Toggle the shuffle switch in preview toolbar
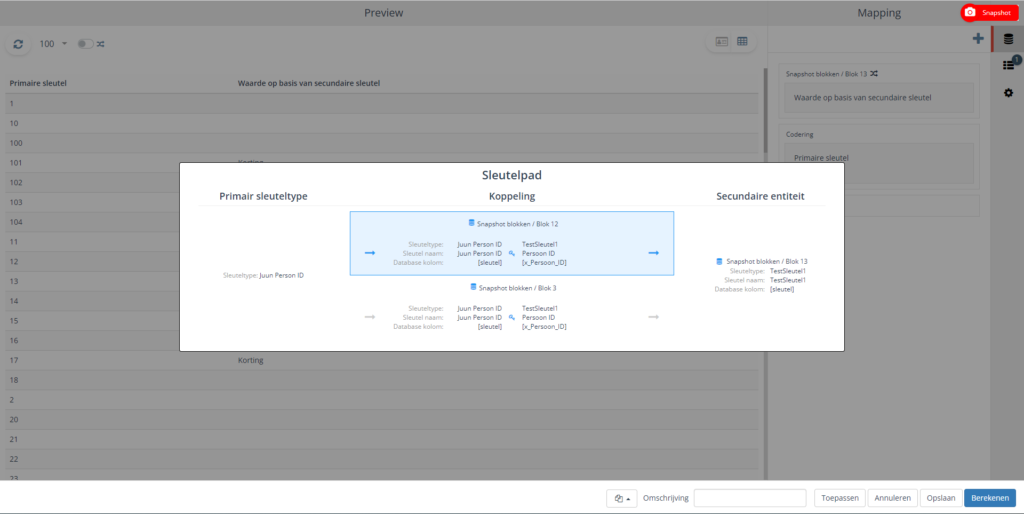Screen dimensions: 1024x514 85,44
